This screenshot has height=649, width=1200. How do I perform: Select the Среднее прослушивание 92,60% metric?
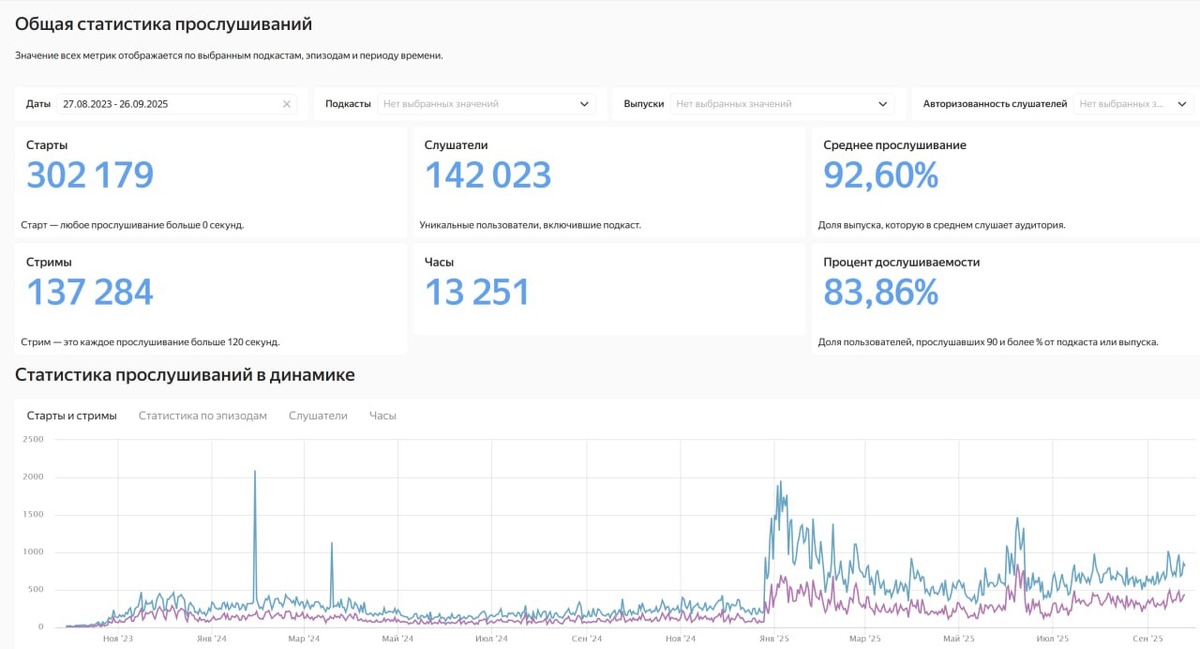tap(881, 175)
